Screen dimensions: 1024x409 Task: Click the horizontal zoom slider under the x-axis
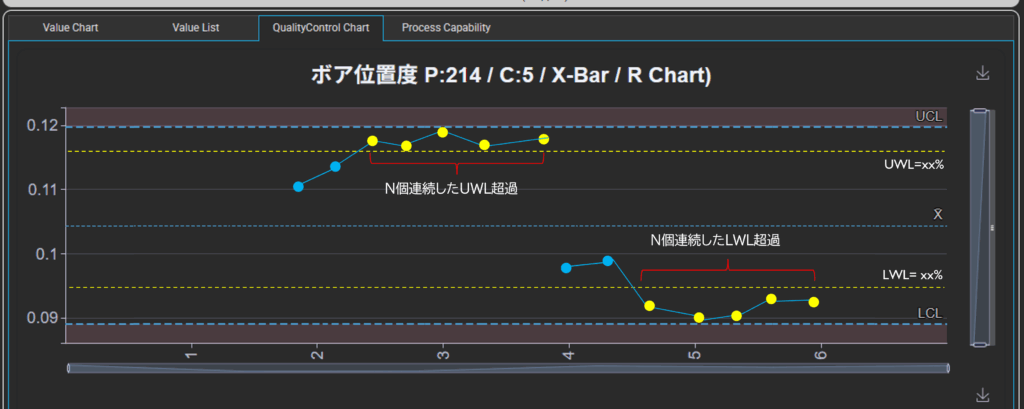pos(508,368)
